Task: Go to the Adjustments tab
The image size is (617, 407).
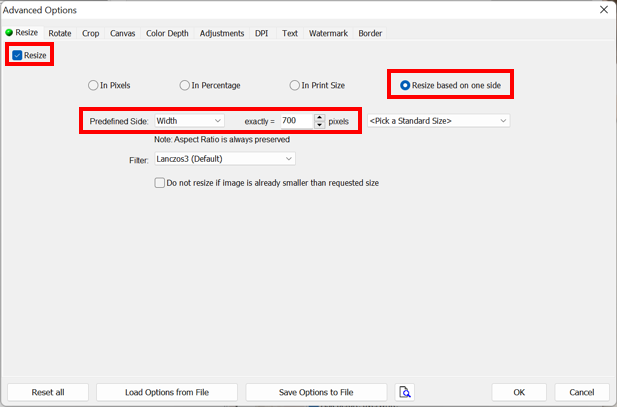Action: pyautogui.click(x=222, y=33)
